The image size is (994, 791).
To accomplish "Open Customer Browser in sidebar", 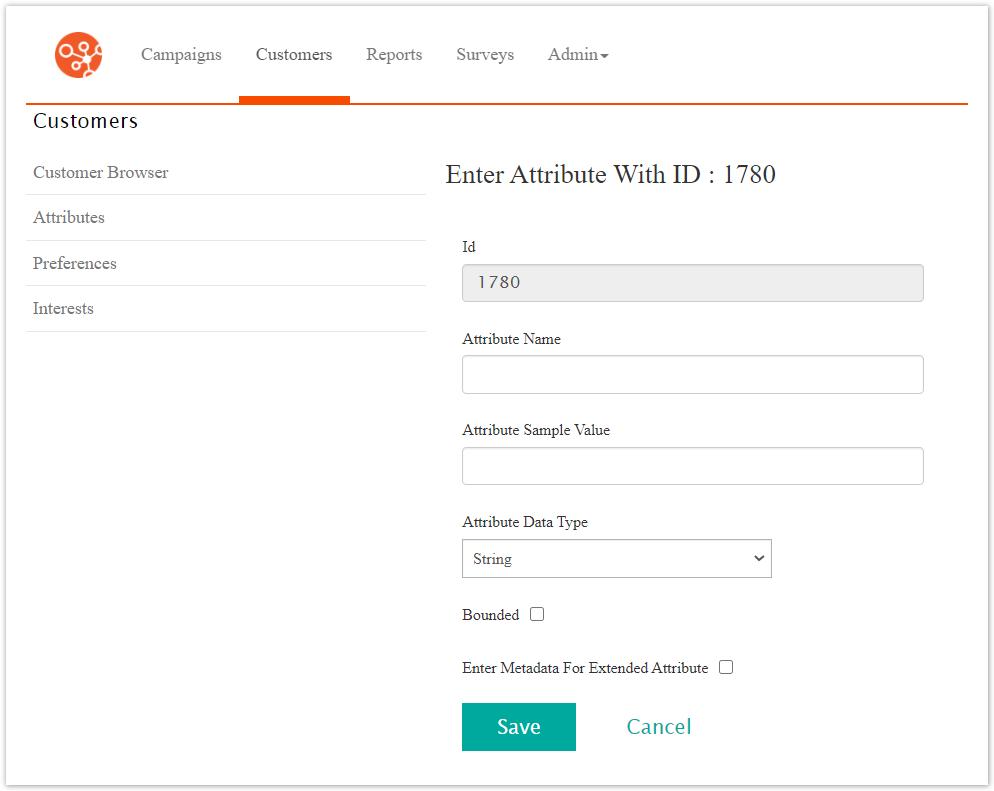I will 101,172.
